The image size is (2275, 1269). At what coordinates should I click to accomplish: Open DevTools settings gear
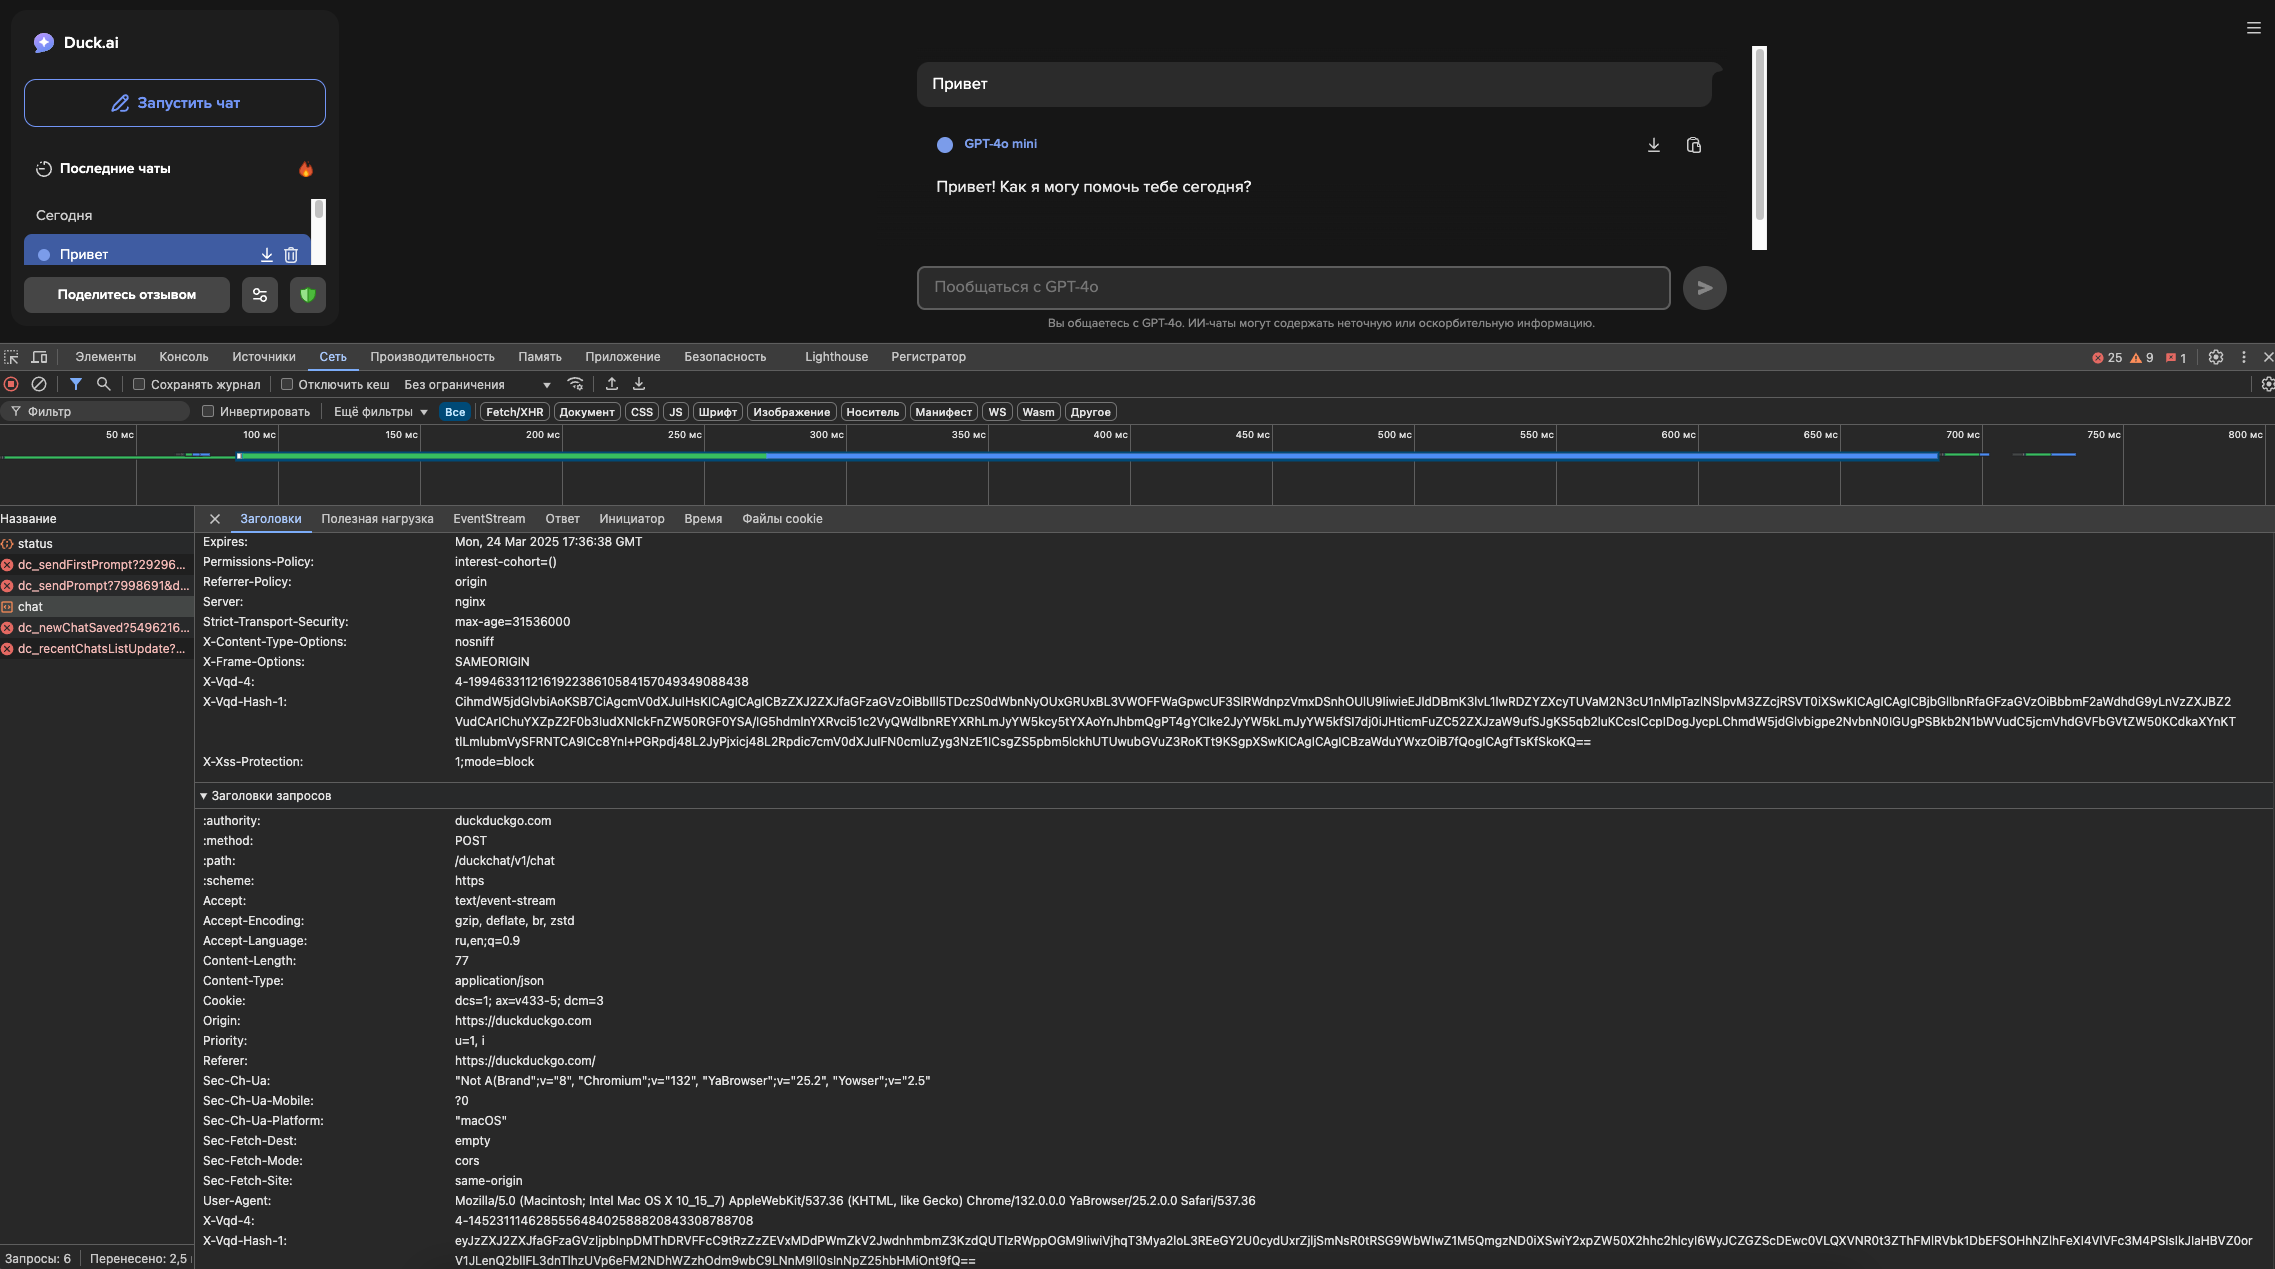(2216, 357)
